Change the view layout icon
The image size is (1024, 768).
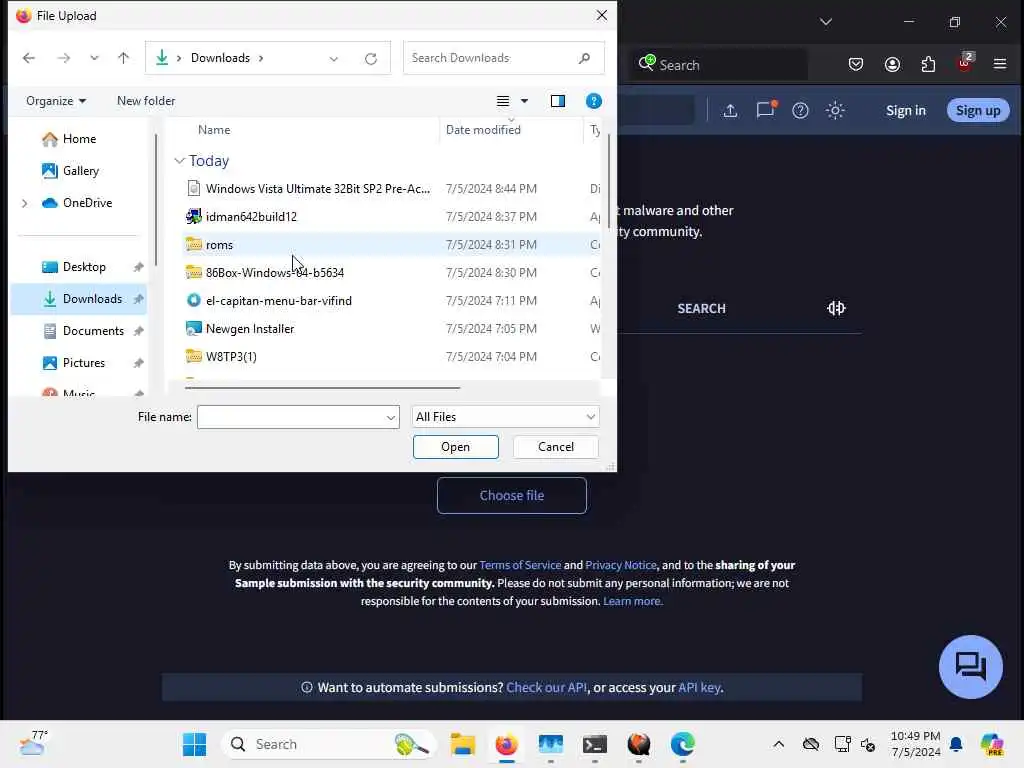click(502, 101)
